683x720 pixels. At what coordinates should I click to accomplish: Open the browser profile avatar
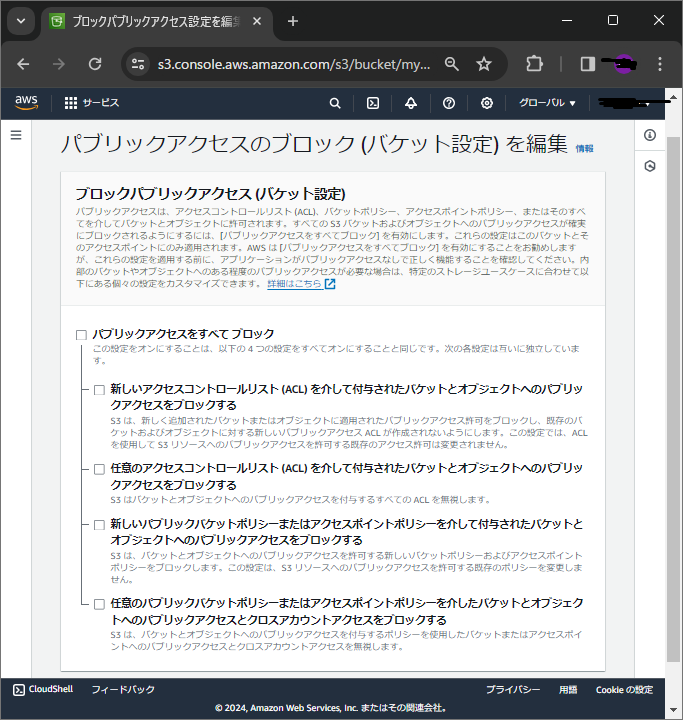click(623, 64)
